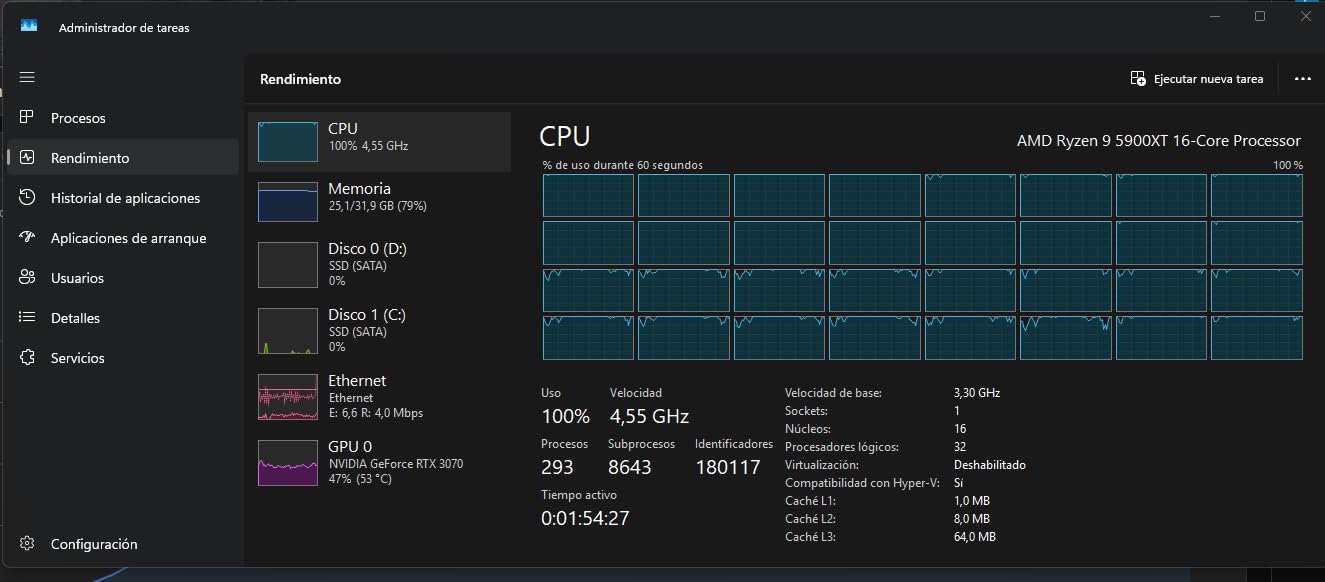The width and height of the screenshot is (1325, 582).
Task: Open Task Manager Configuración
Action: [x=27, y=543]
